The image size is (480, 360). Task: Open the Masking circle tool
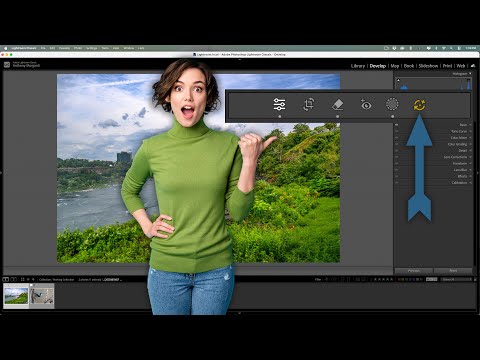click(392, 104)
